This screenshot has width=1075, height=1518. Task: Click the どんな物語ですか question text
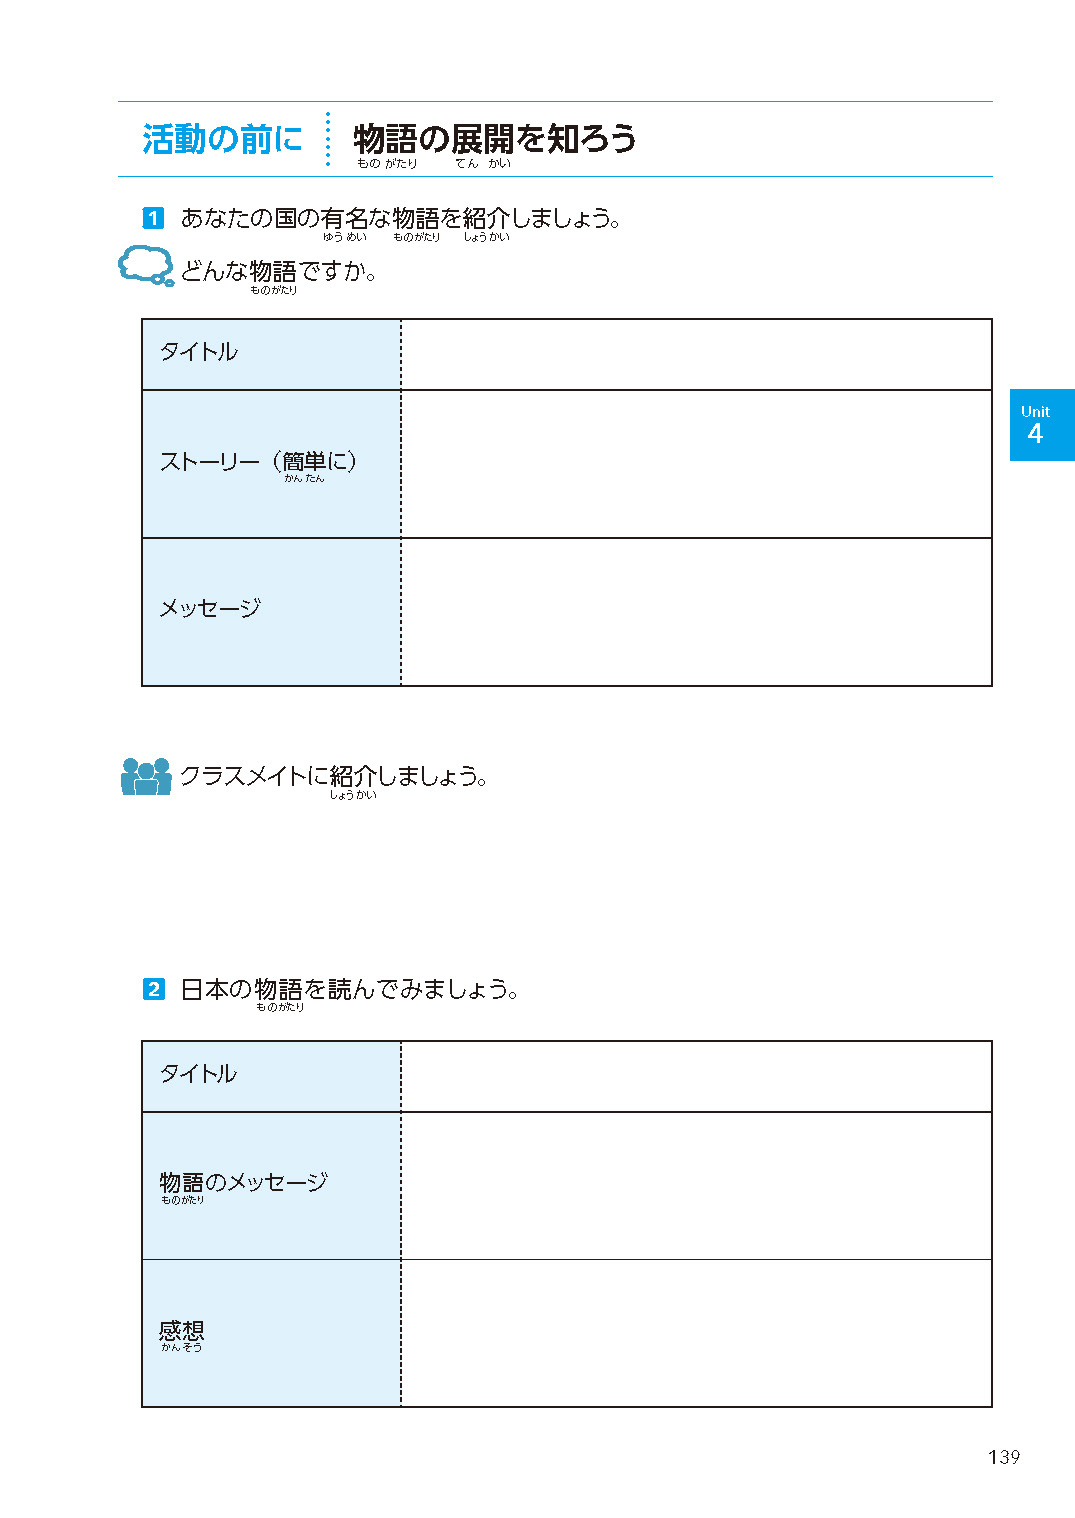coord(279,272)
